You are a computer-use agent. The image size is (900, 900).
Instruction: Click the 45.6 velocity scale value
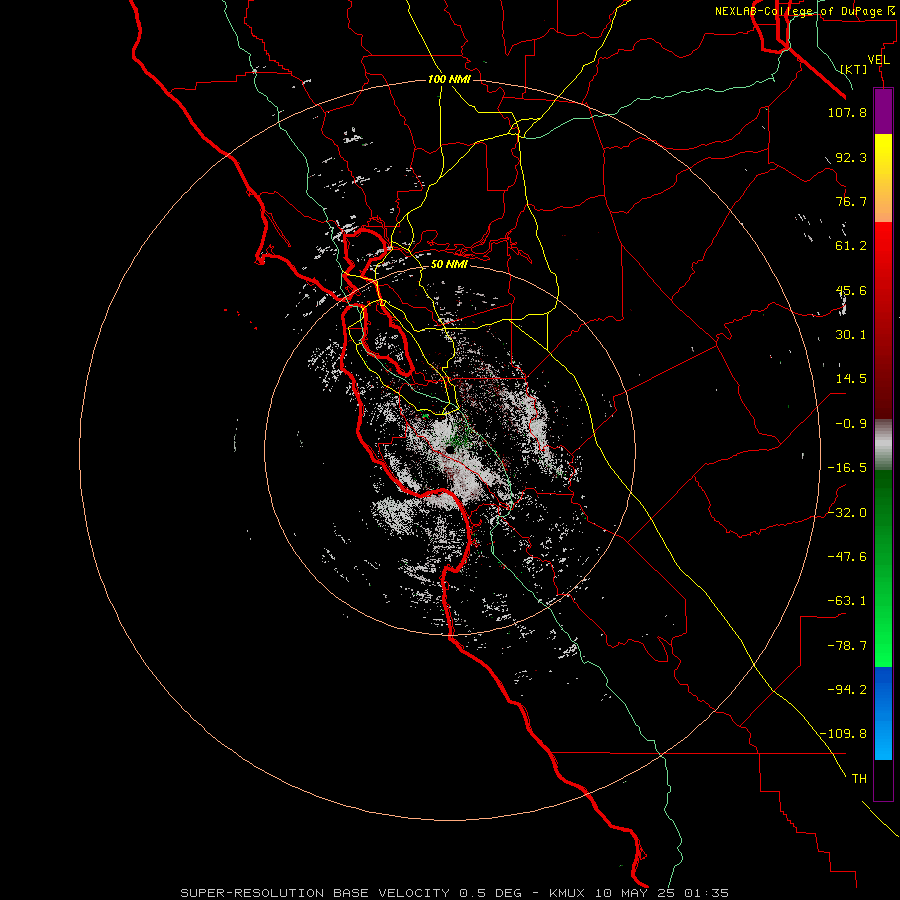pyautogui.click(x=851, y=290)
